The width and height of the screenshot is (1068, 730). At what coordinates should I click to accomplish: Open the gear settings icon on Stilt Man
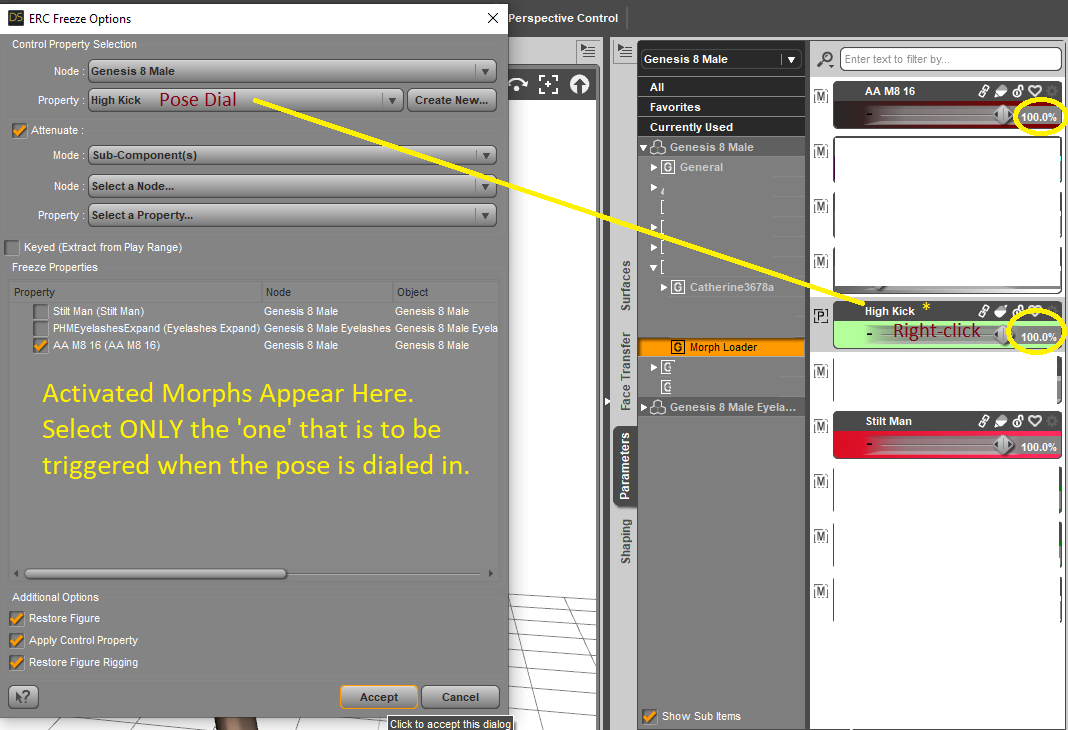click(x=1052, y=421)
